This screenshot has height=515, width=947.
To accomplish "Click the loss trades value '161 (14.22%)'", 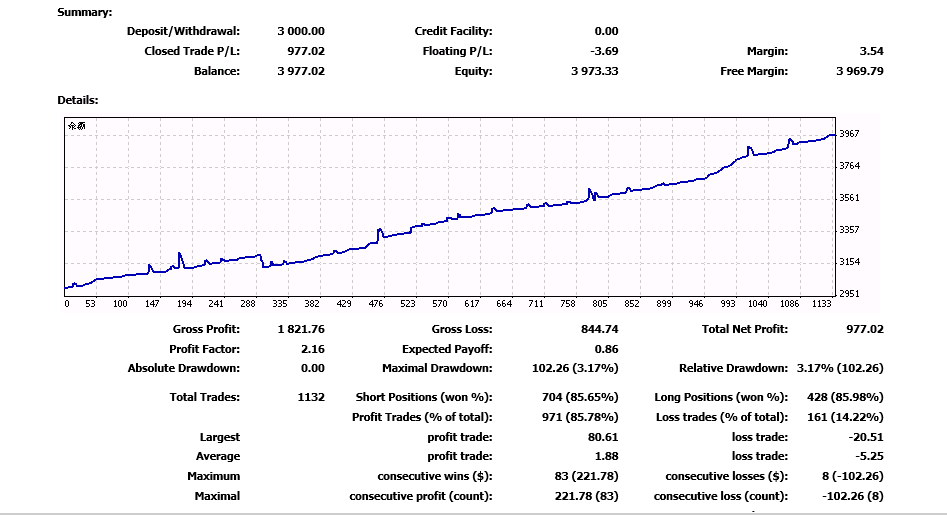I will pyautogui.click(x=845, y=417).
